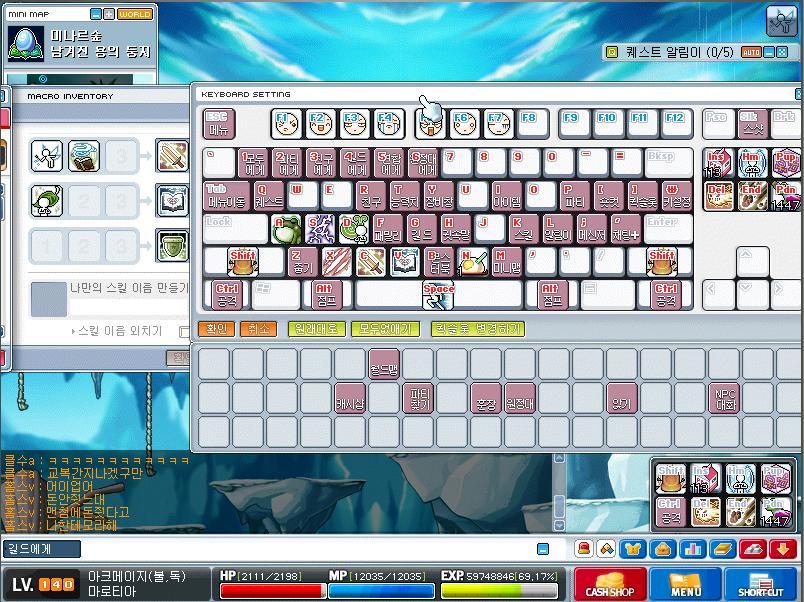
Task: Click 퀵슬롯 변경하기 button
Action: point(478,329)
